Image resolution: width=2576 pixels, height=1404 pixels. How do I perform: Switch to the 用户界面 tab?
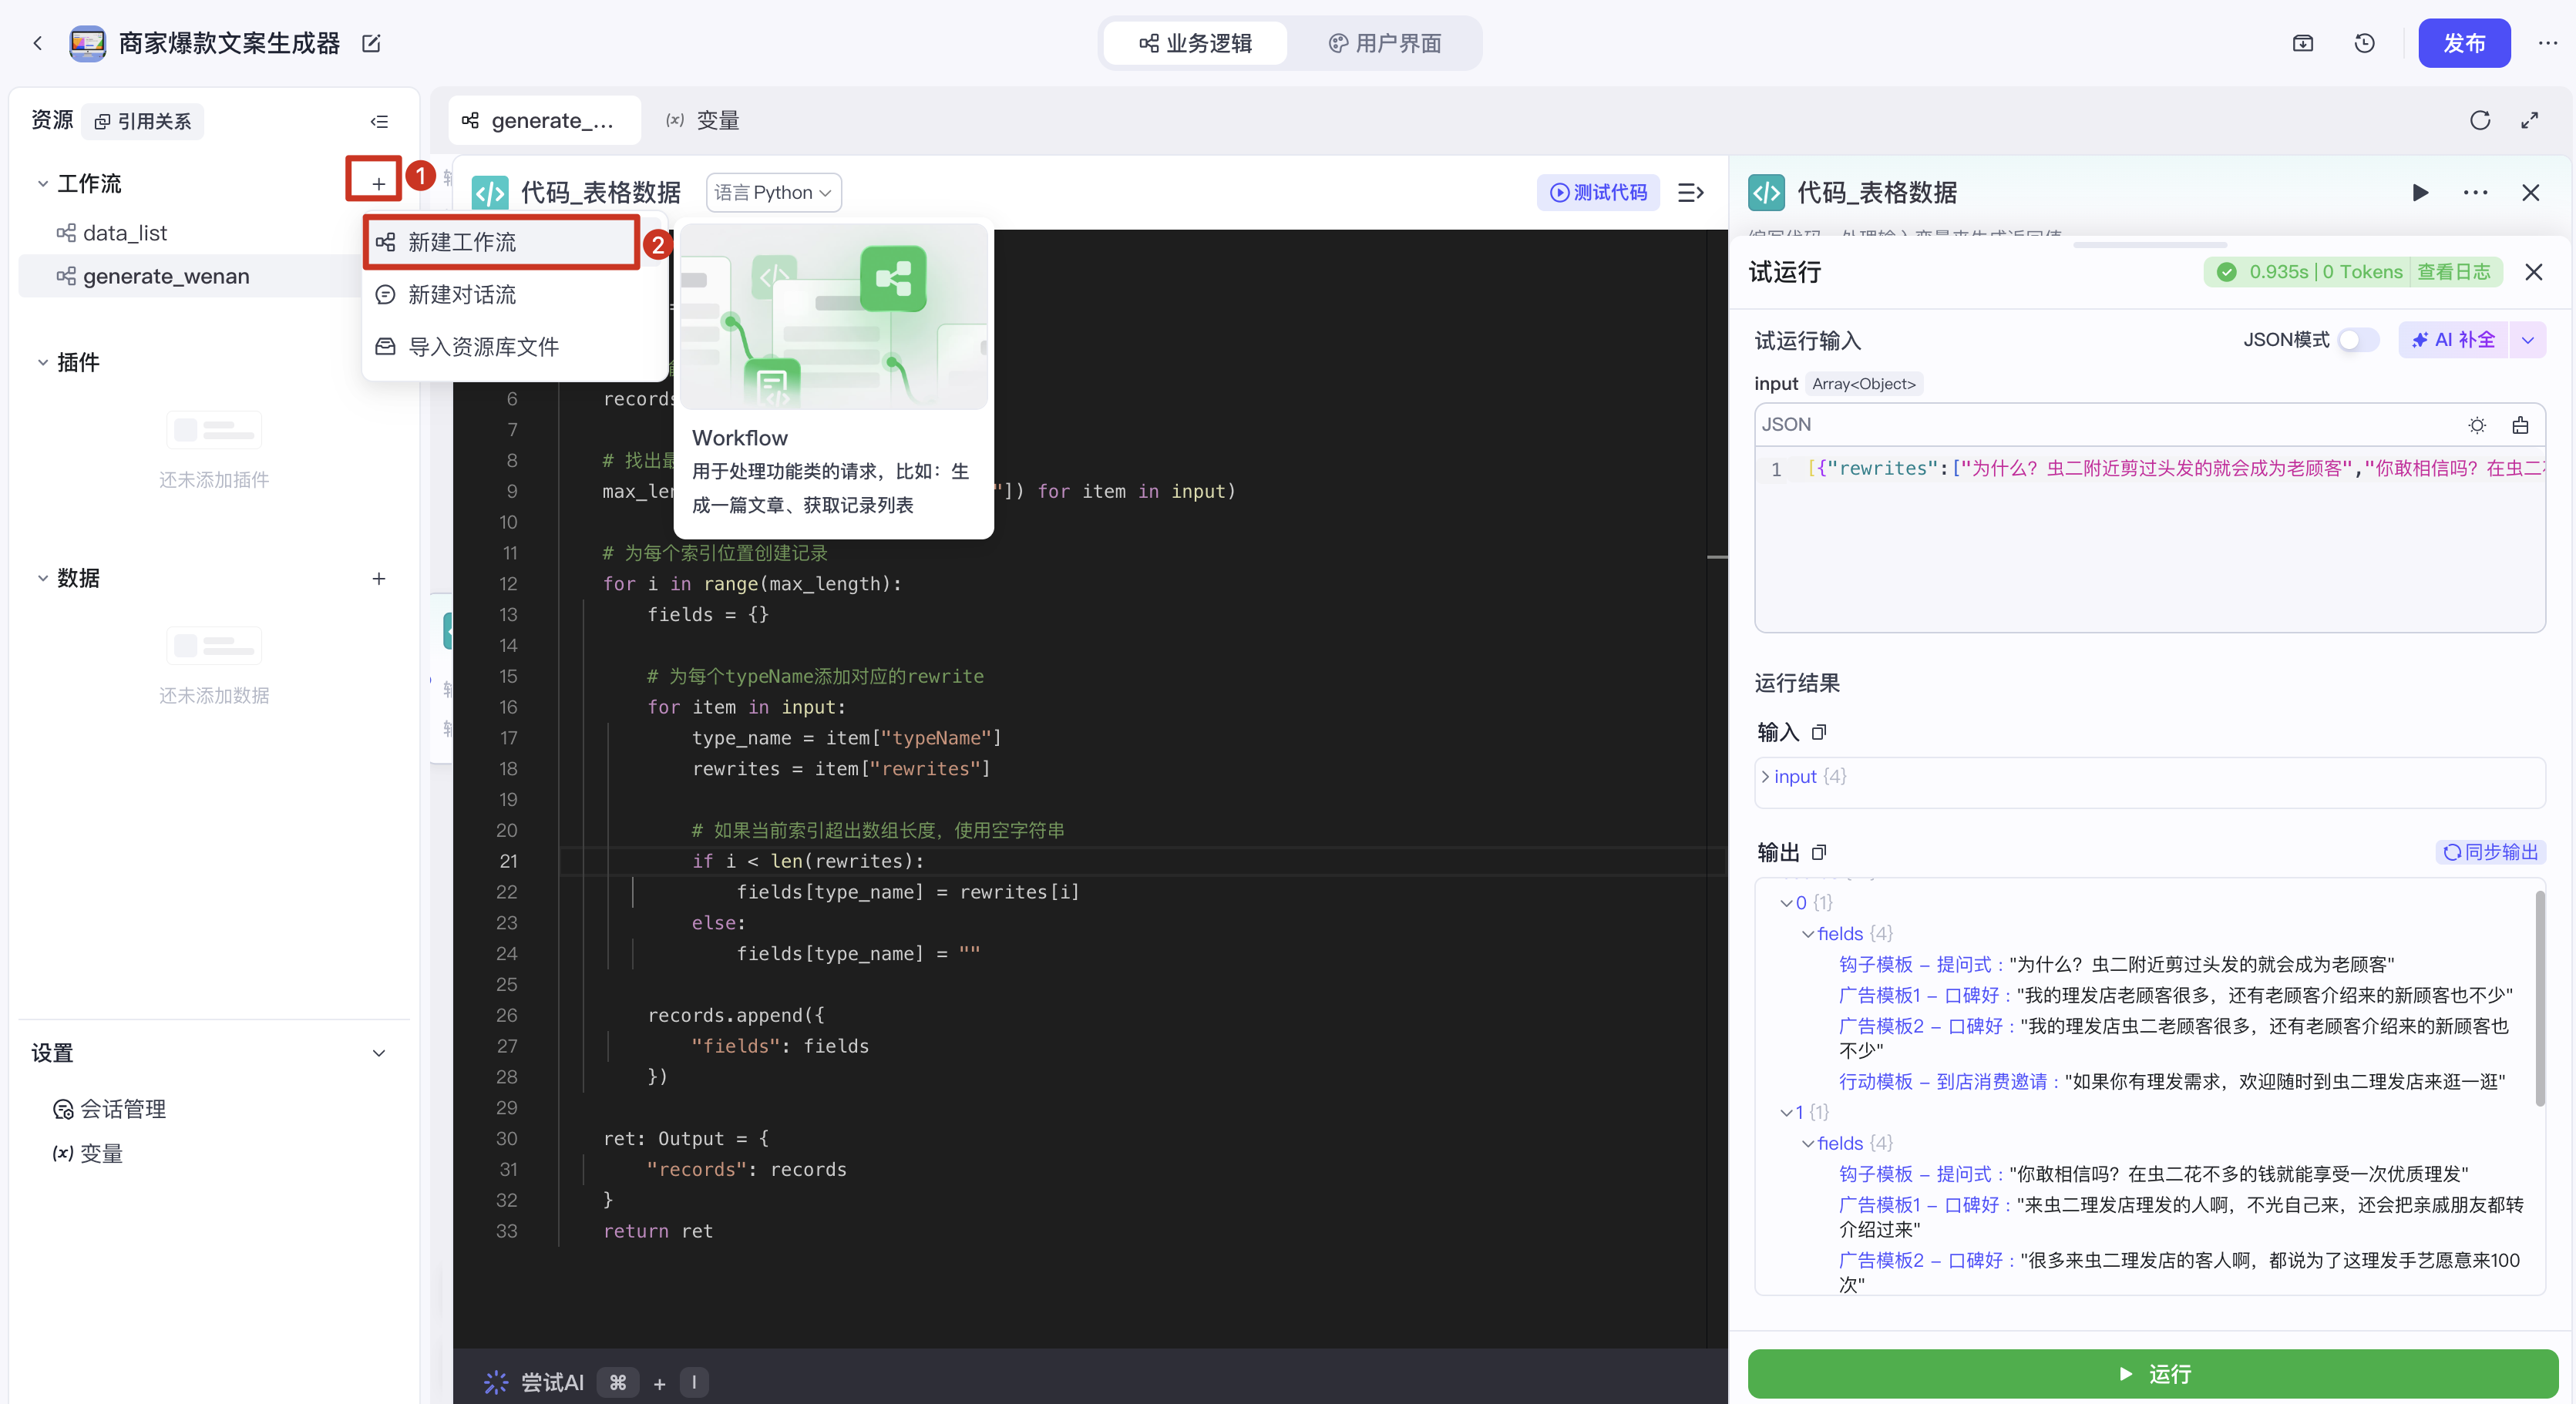(x=1385, y=43)
